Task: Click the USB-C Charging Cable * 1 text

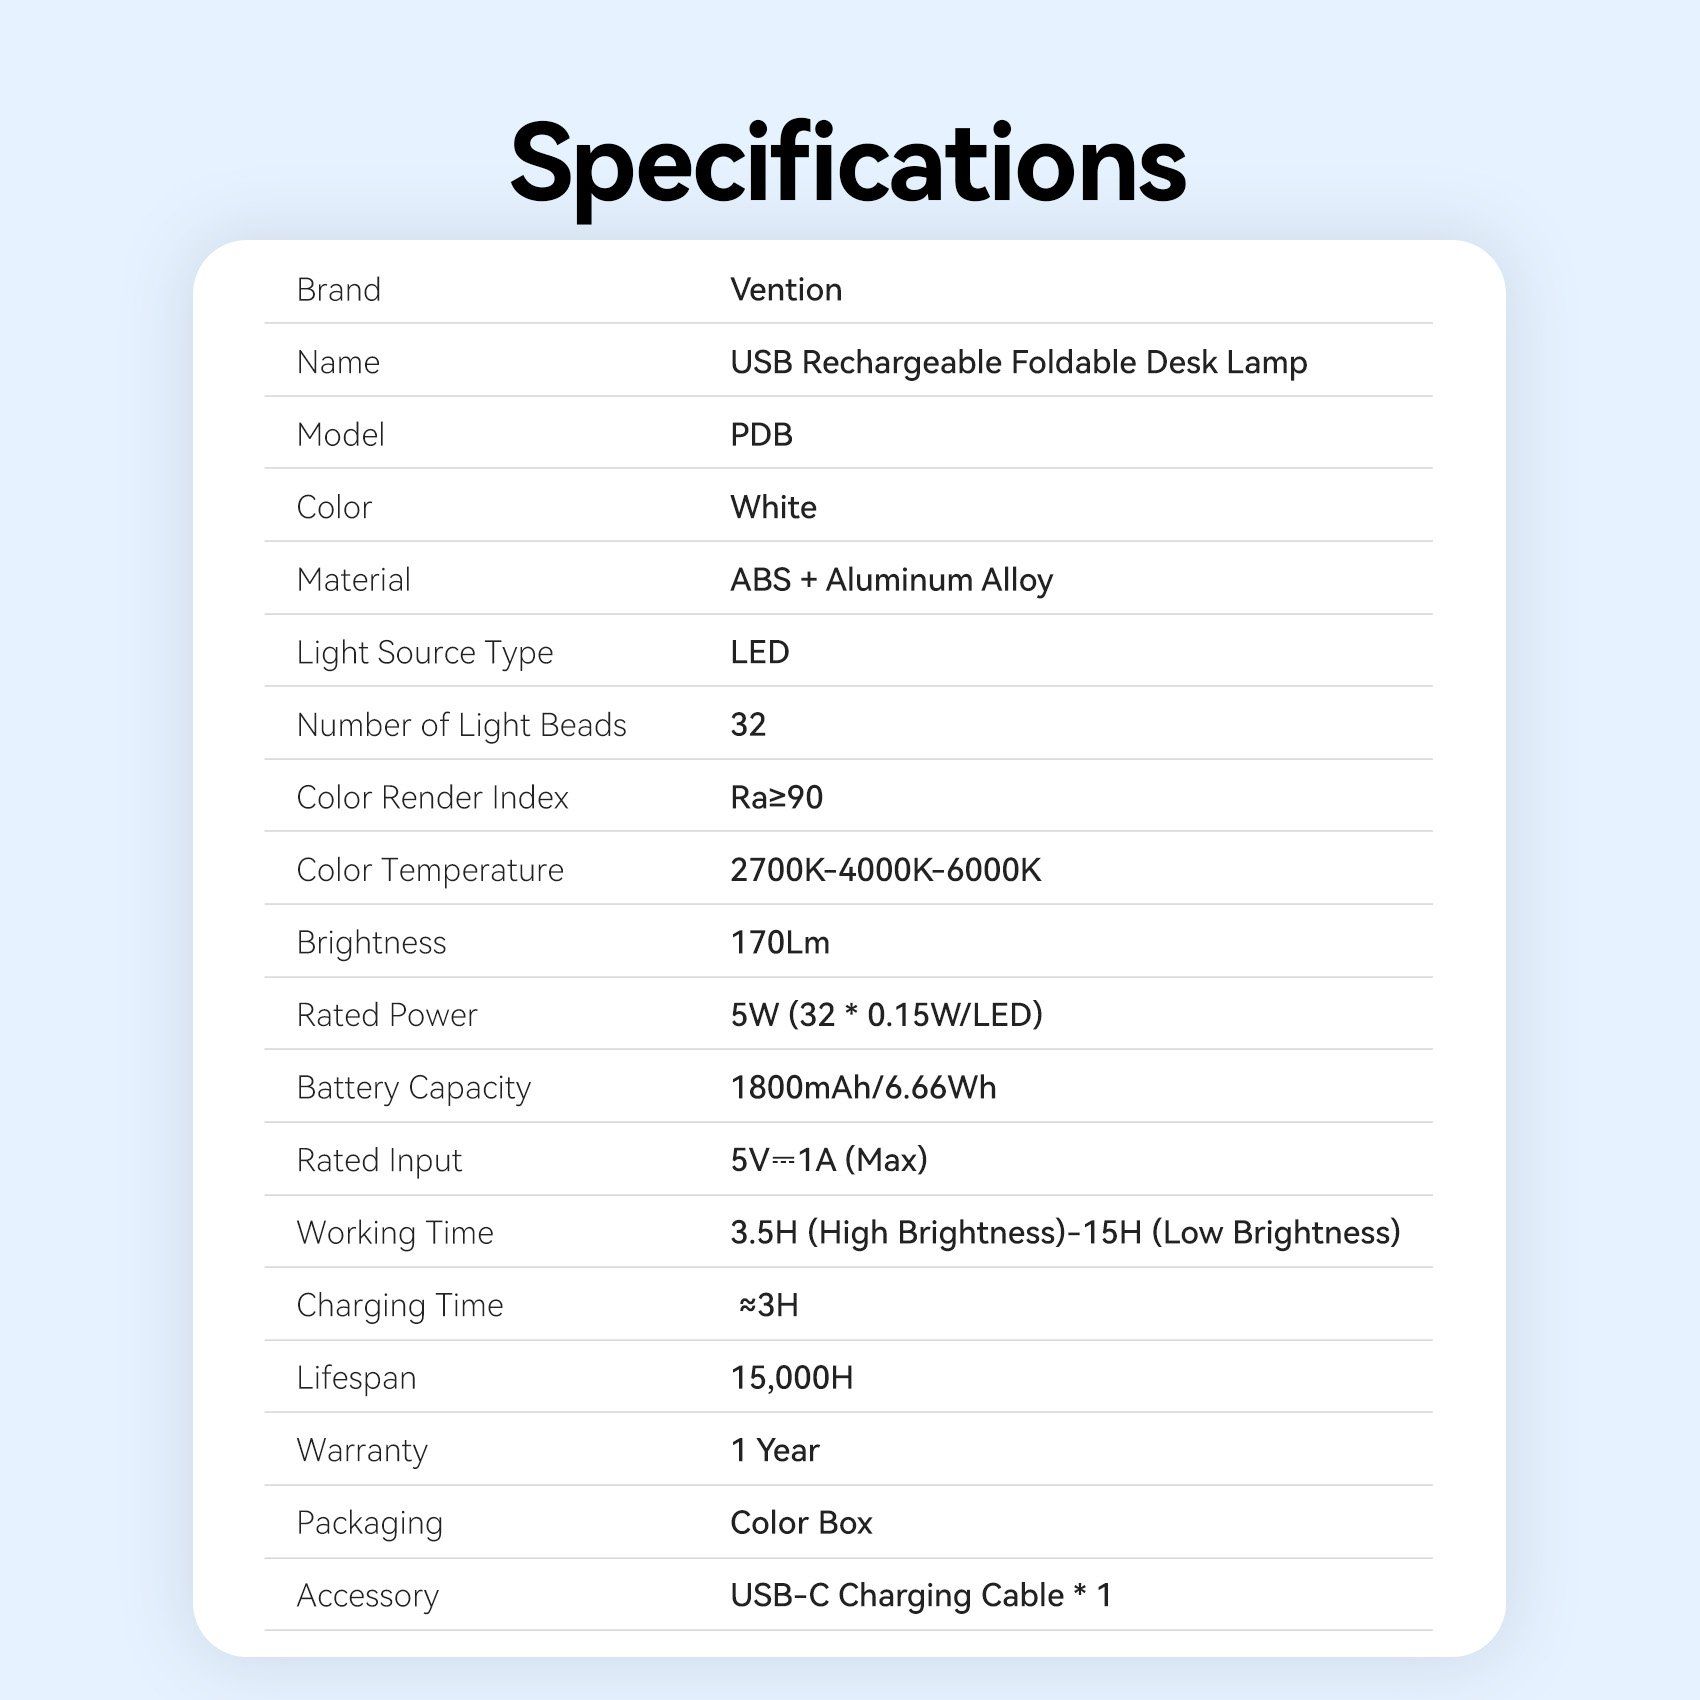Action: (920, 1595)
